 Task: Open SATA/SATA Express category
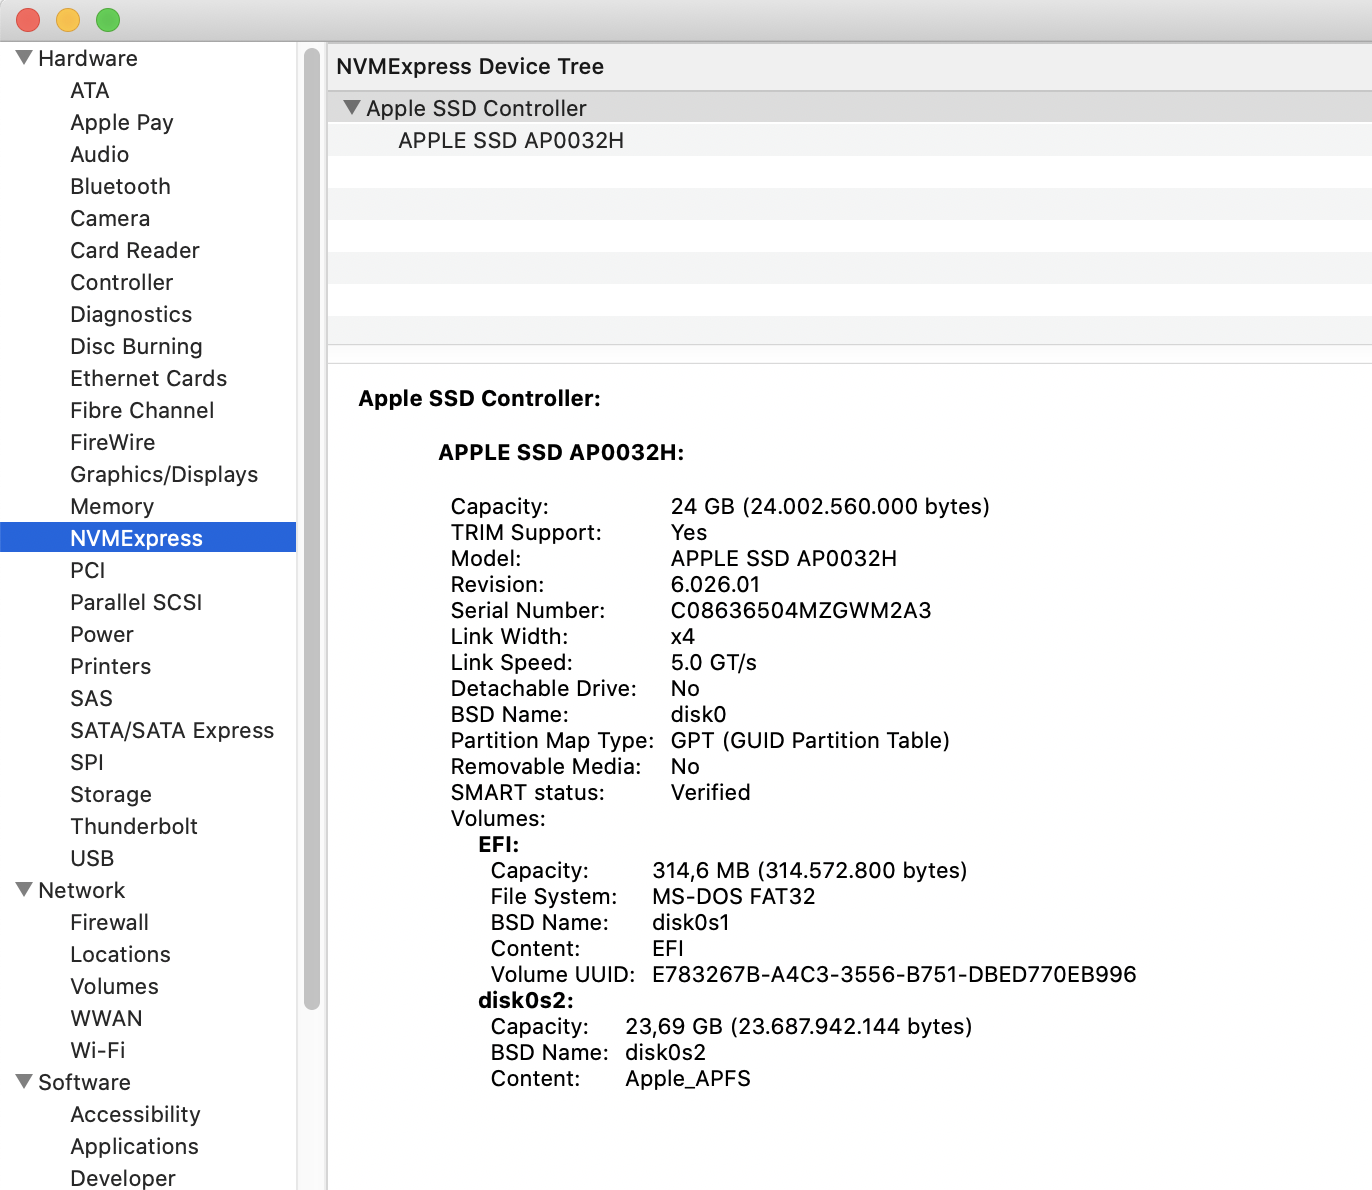point(172,730)
